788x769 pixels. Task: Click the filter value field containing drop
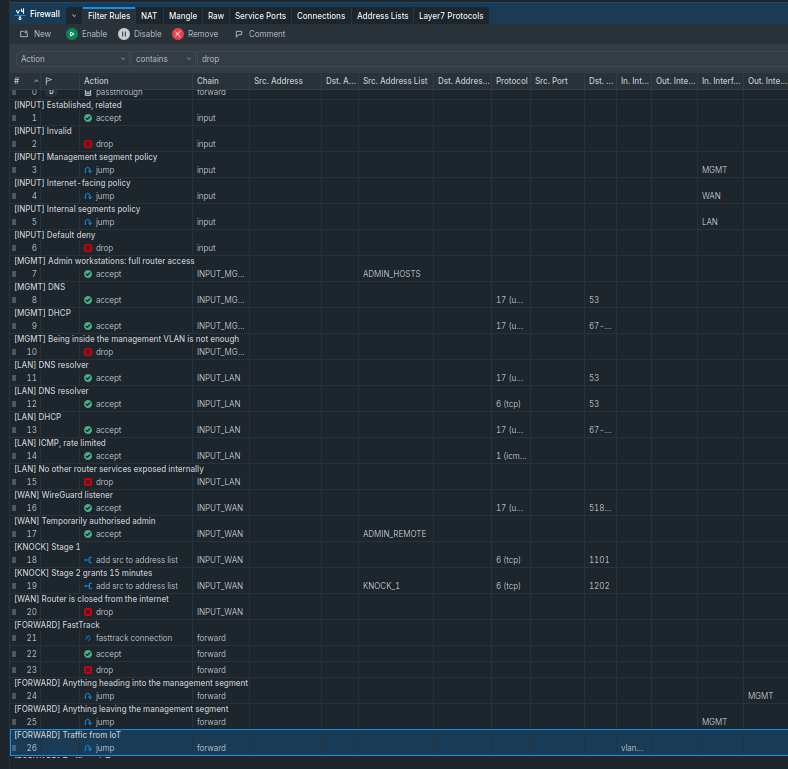pos(492,59)
